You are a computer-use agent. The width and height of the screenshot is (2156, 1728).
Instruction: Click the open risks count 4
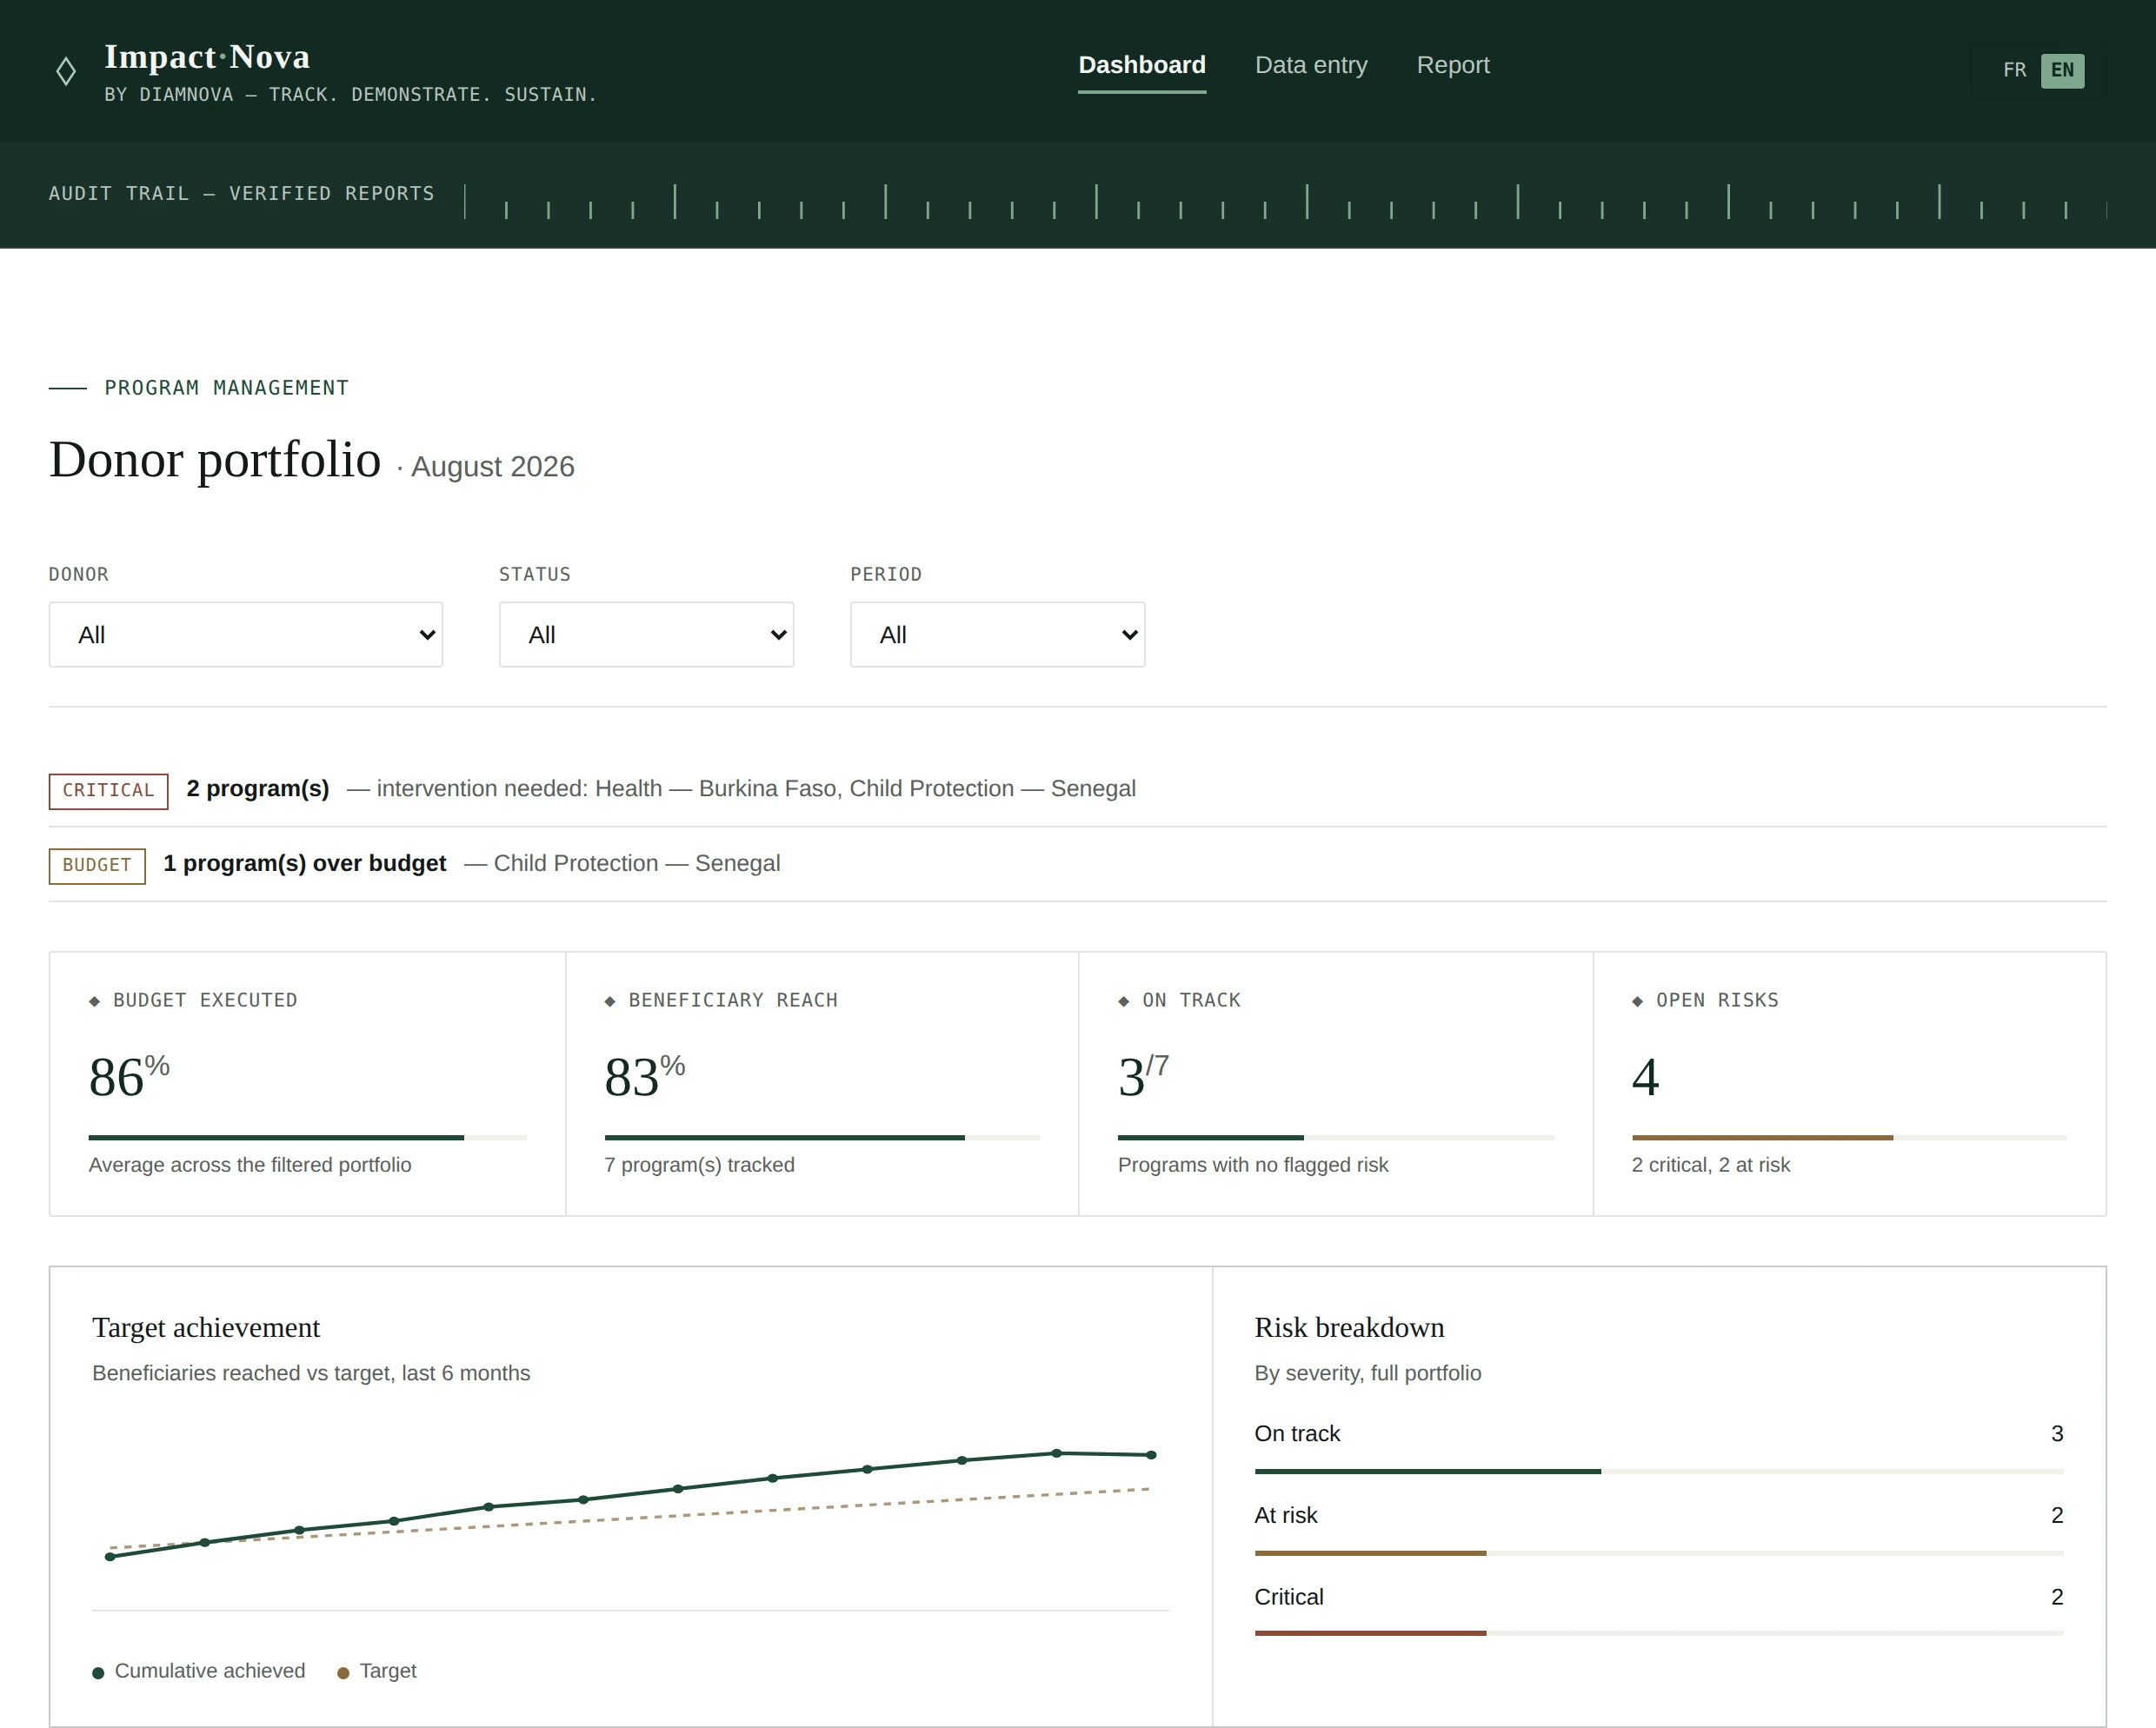[1645, 1077]
